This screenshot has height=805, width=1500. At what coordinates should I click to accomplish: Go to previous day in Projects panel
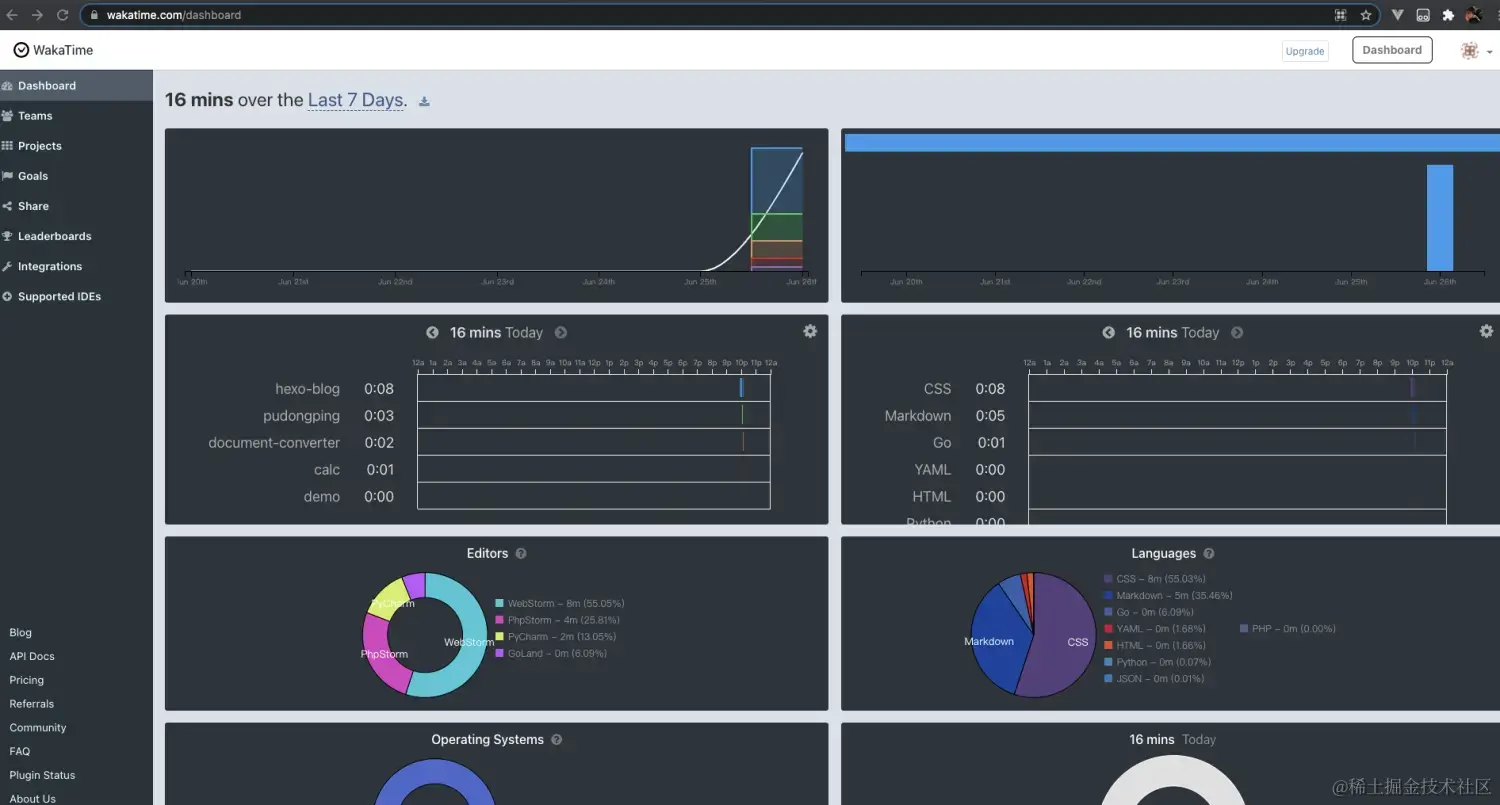pyautogui.click(x=432, y=333)
